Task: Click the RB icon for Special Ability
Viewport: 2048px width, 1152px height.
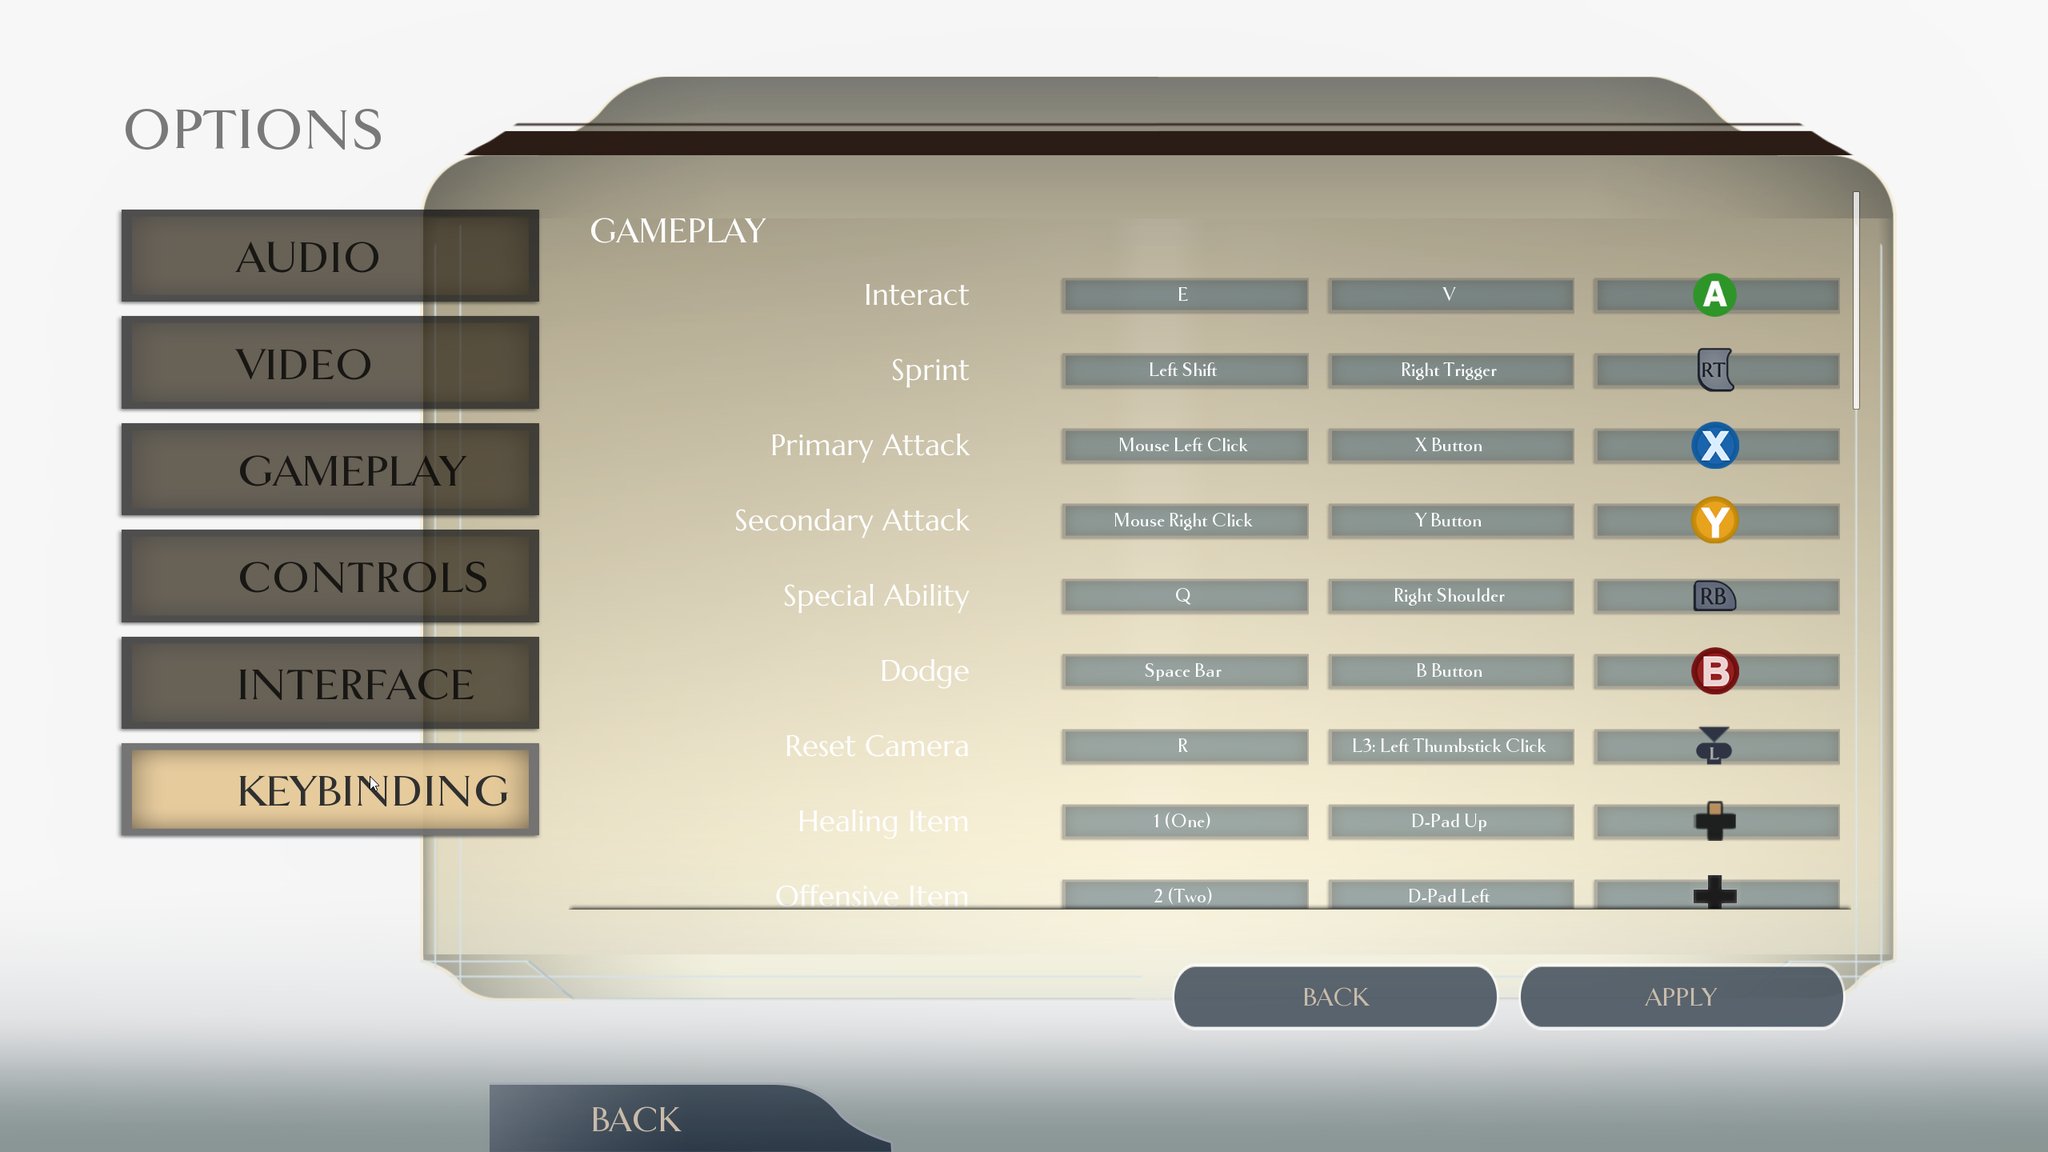Action: [1713, 595]
